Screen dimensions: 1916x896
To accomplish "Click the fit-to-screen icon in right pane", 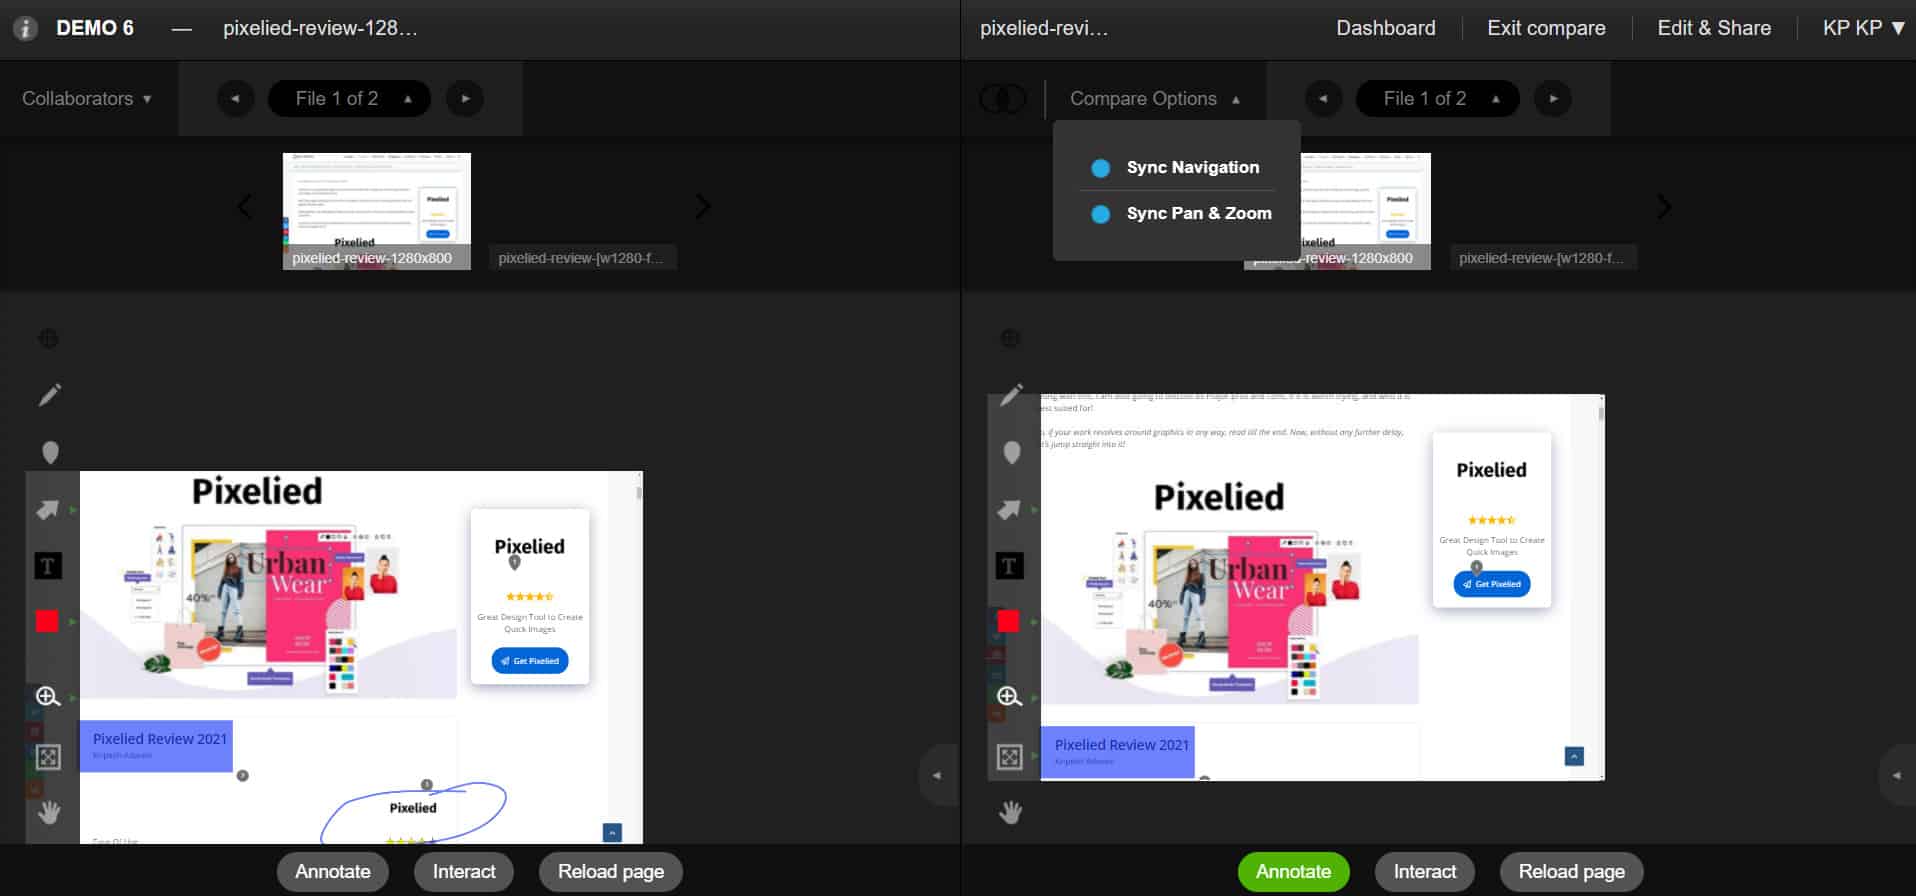I will point(1009,757).
